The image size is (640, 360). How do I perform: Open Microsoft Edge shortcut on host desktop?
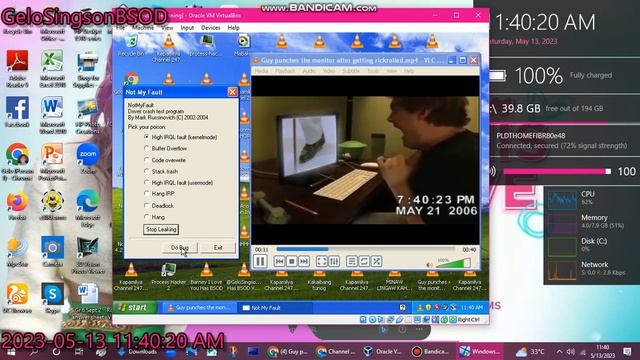click(x=88, y=208)
